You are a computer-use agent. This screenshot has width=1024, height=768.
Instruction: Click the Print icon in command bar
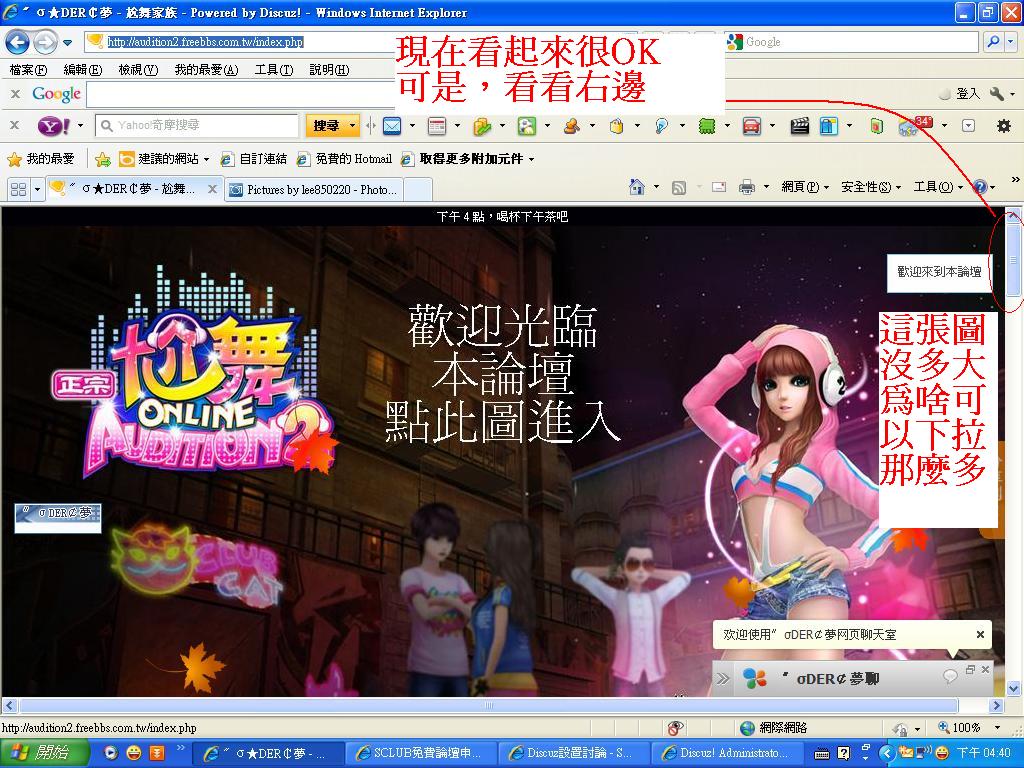(x=746, y=188)
